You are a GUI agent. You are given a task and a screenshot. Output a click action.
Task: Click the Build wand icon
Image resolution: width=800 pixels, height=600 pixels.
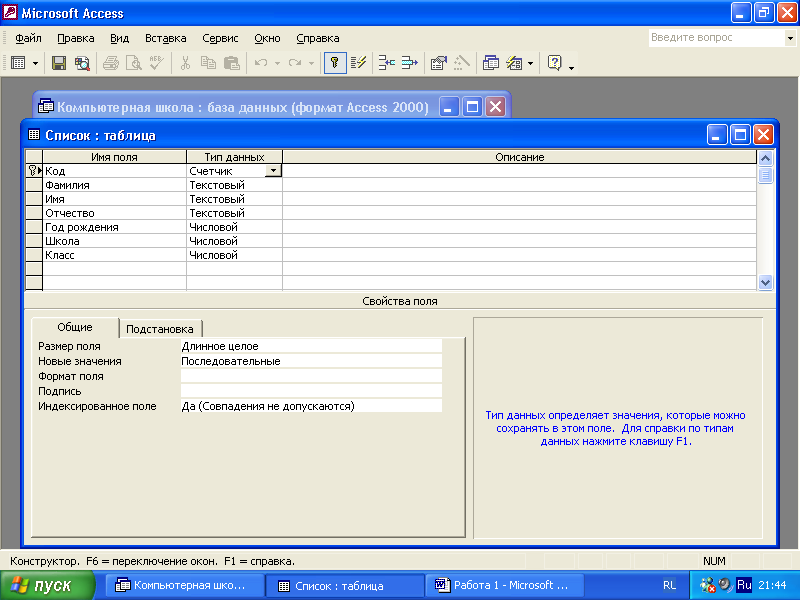point(461,63)
